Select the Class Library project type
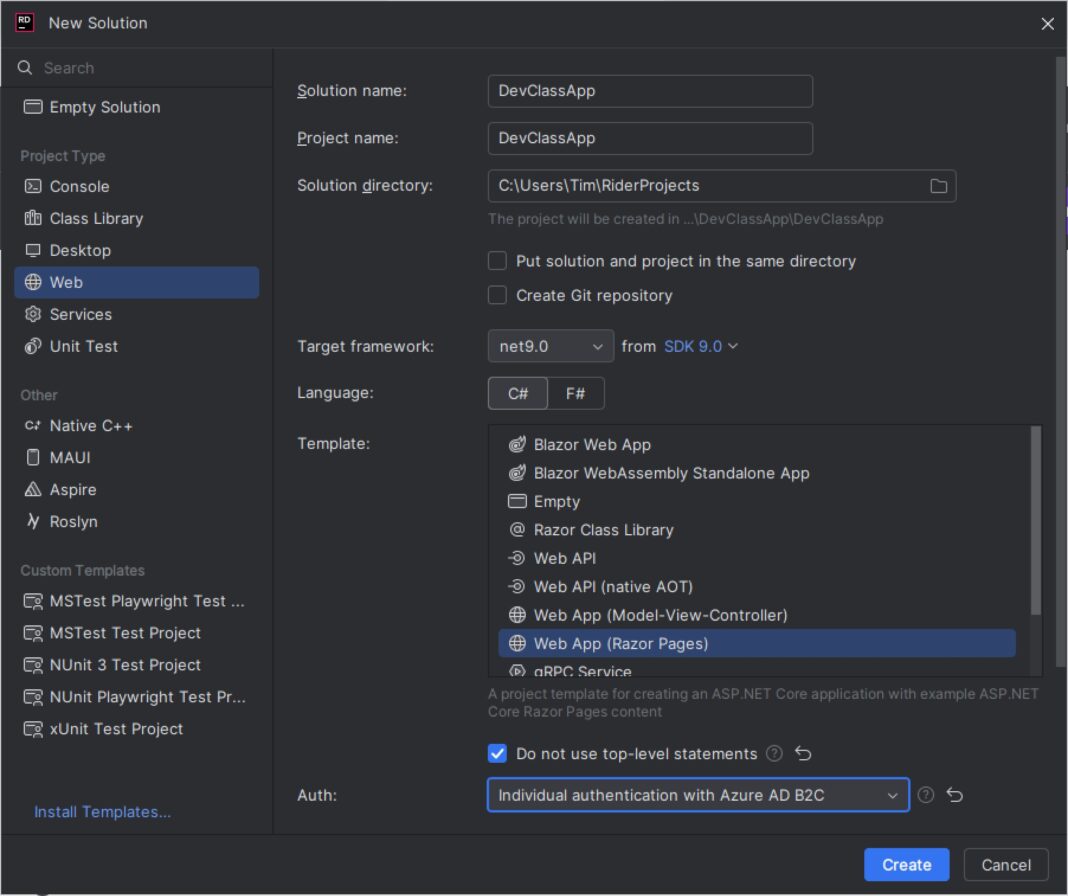Image resolution: width=1068 pixels, height=896 pixels. 95,218
